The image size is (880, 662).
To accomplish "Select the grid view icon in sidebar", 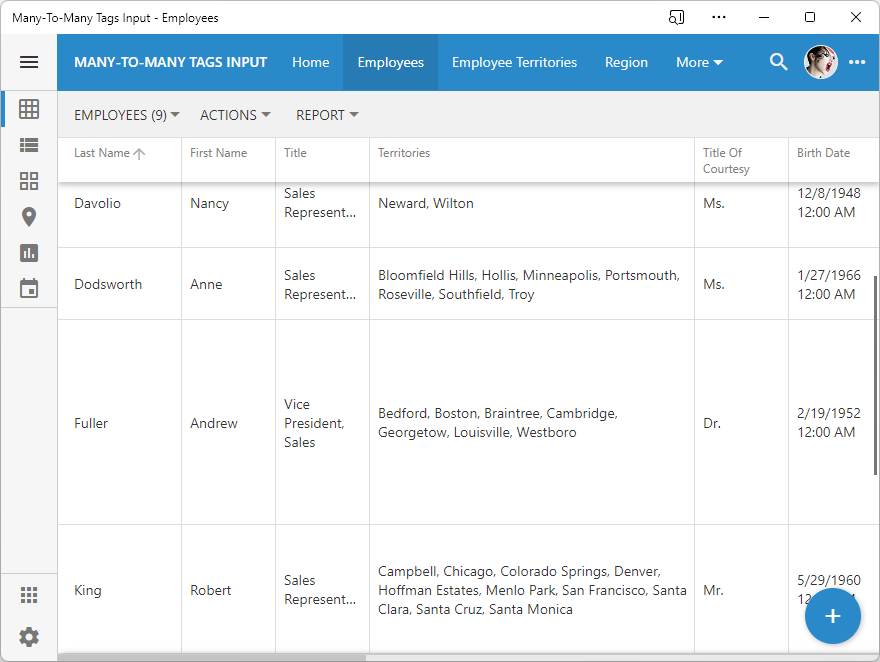I will 29,109.
